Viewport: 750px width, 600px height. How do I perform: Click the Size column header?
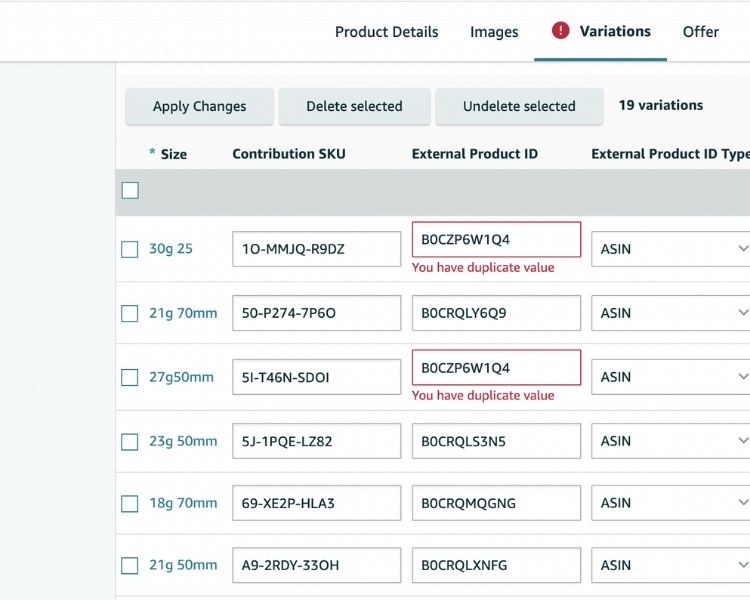click(173, 154)
